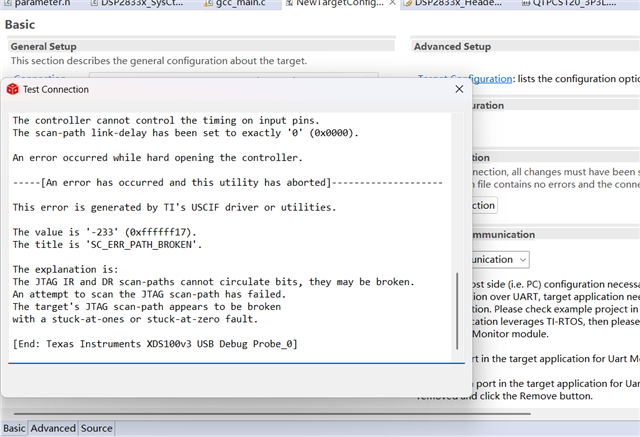
Task: Click 'The explanation is:' line in the log
Action: [x=65, y=269]
